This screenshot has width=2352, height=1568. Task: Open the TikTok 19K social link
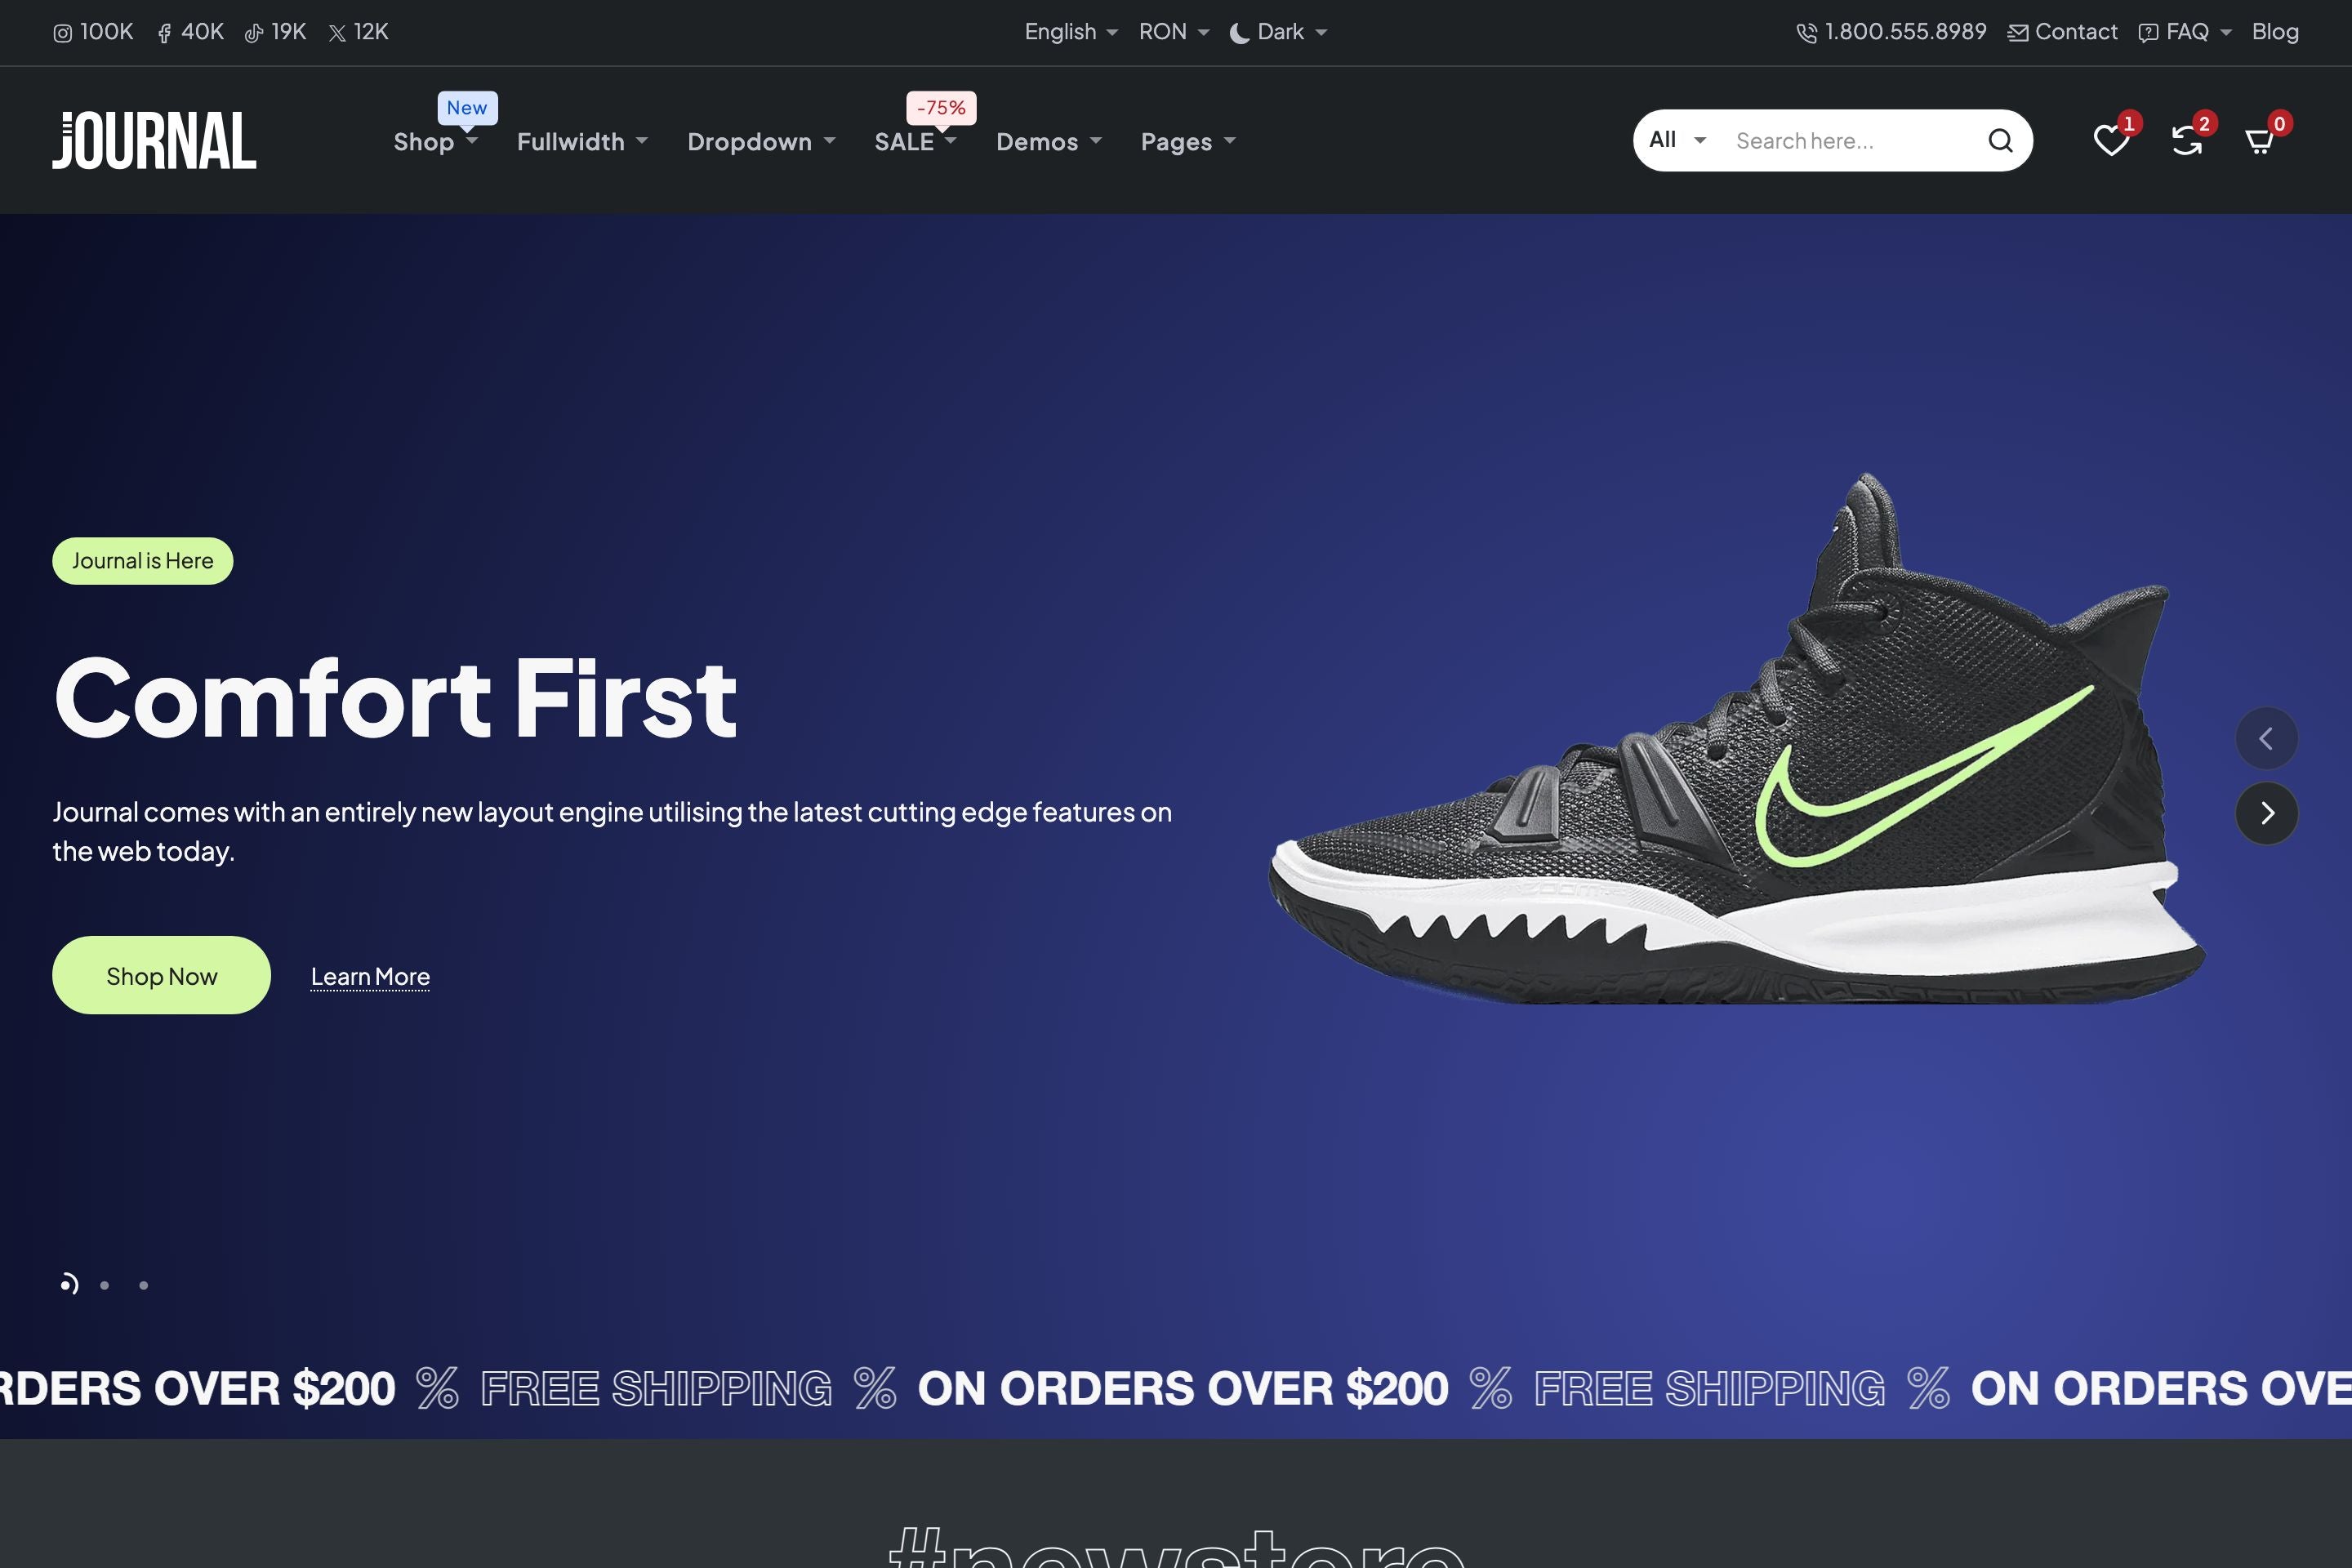[275, 32]
